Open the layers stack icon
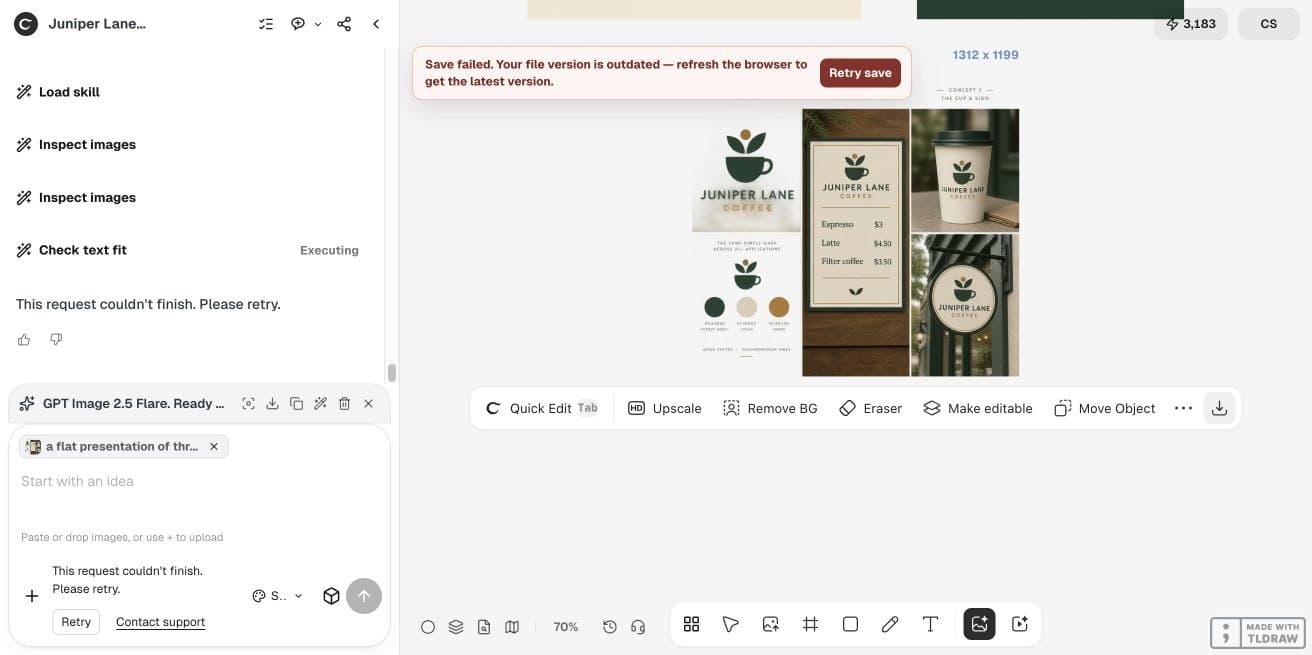Screen dimensions: 1312x655 [456, 627]
